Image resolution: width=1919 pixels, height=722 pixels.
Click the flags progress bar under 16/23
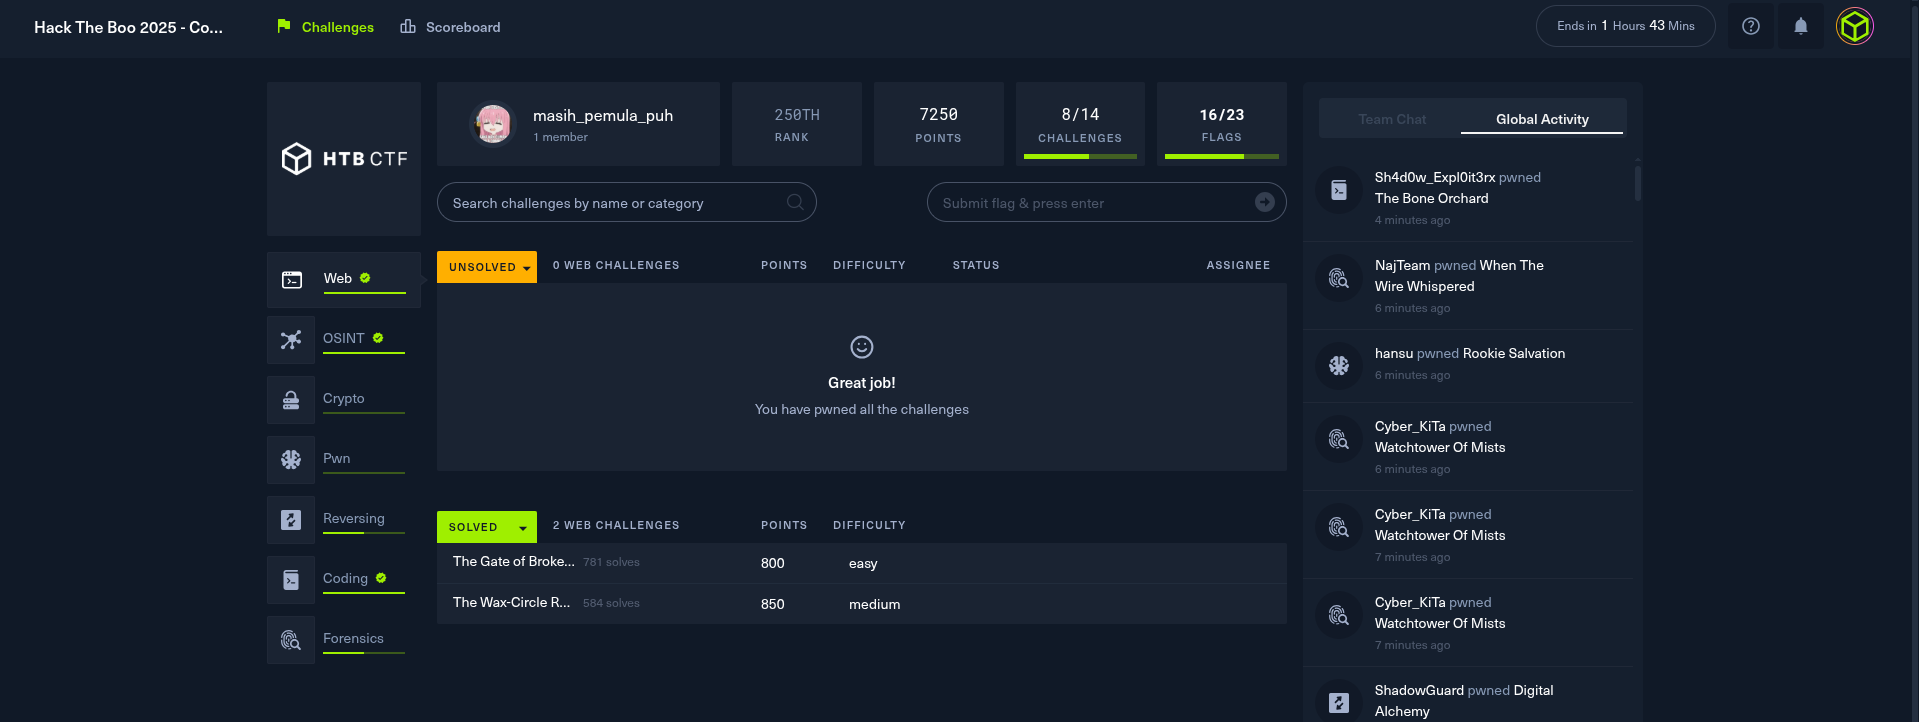1222,157
